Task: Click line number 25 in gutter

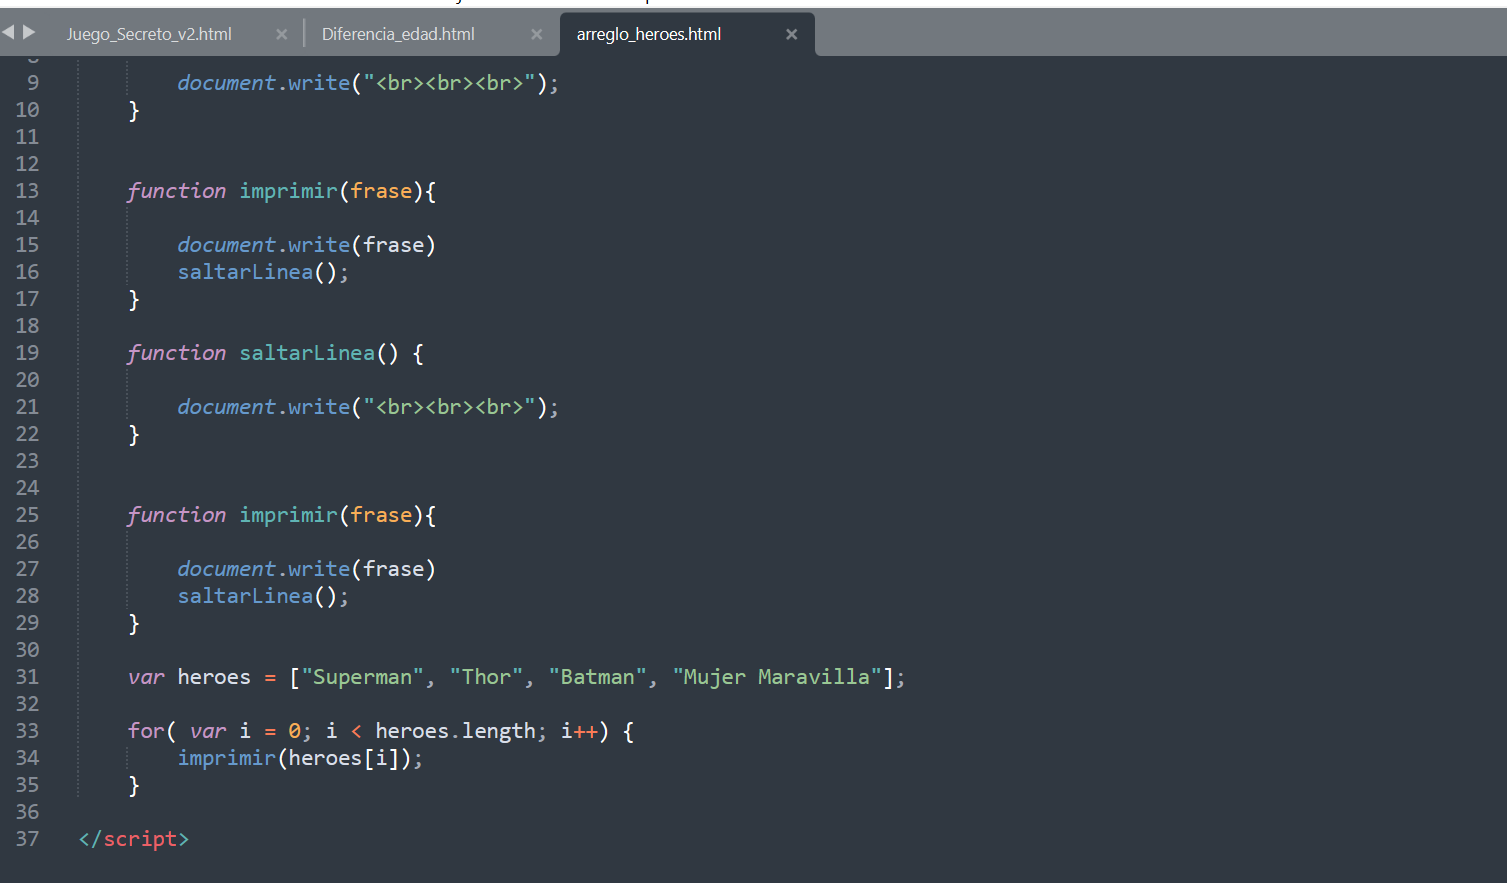Action: [27, 515]
